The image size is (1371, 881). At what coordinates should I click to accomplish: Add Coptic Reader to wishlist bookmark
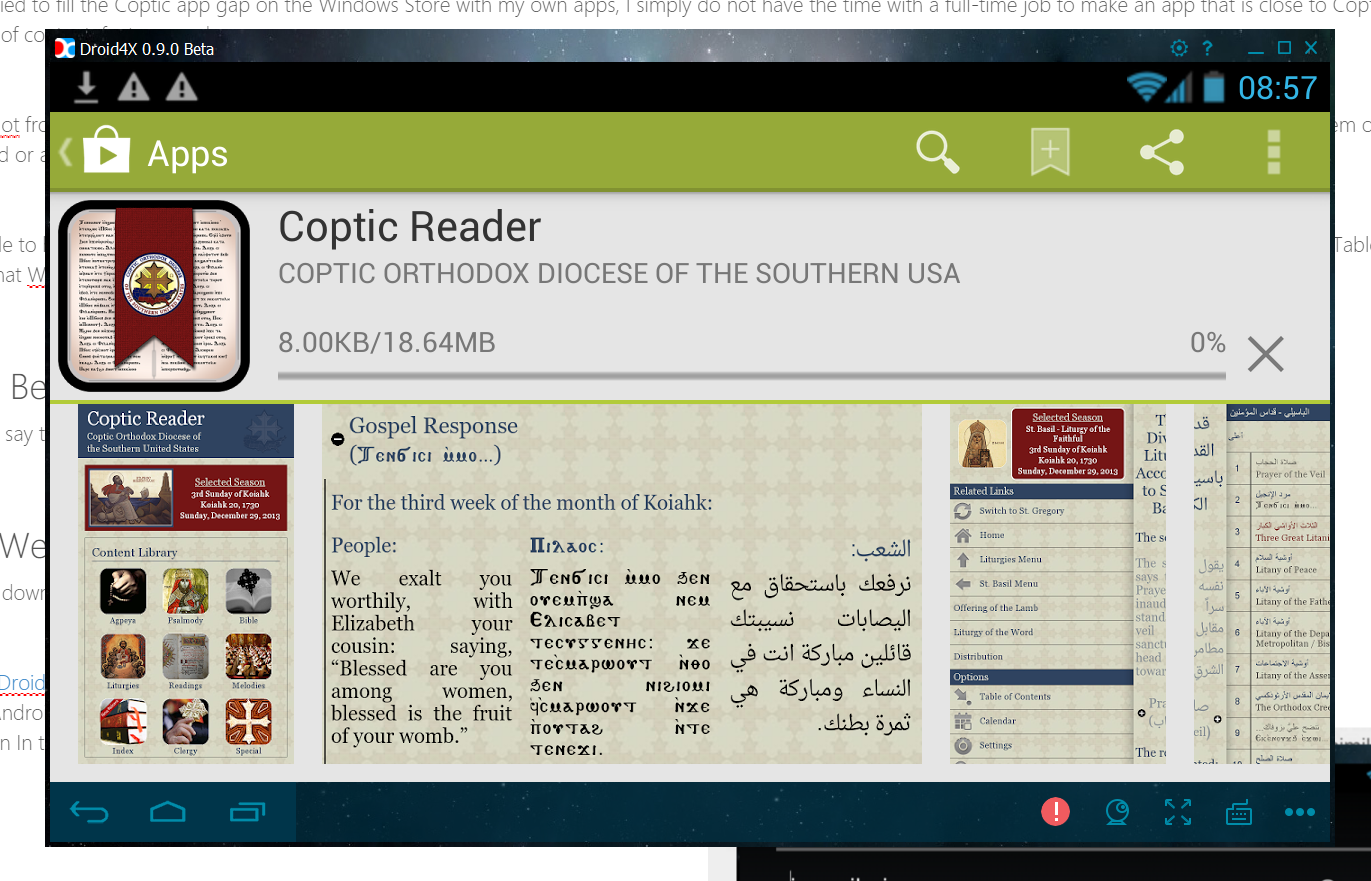(1050, 153)
